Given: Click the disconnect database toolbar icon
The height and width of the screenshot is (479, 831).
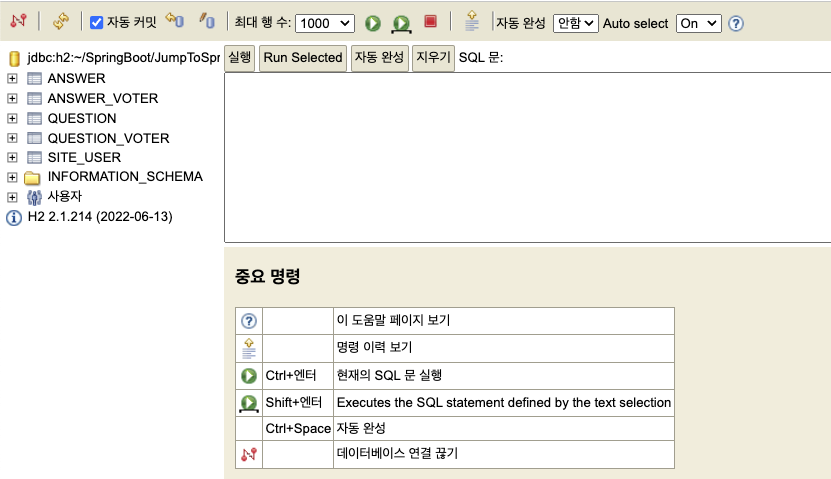Looking at the screenshot, I should (x=19, y=21).
